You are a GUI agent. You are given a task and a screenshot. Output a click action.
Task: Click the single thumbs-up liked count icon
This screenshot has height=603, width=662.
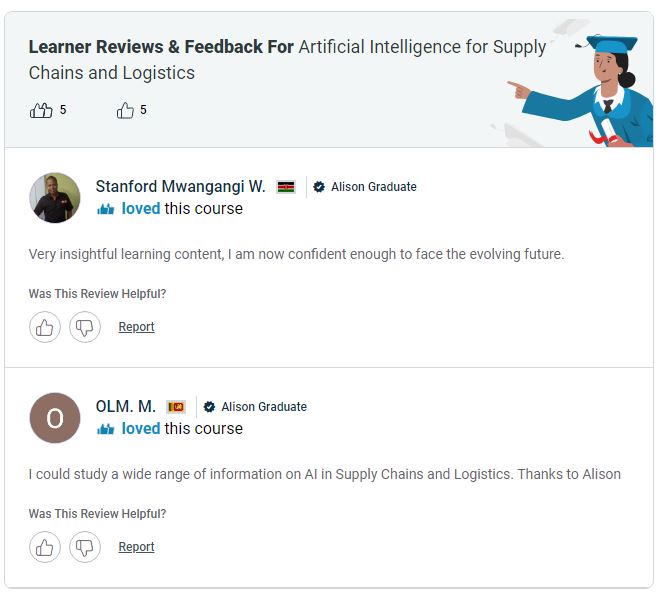coord(125,110)
